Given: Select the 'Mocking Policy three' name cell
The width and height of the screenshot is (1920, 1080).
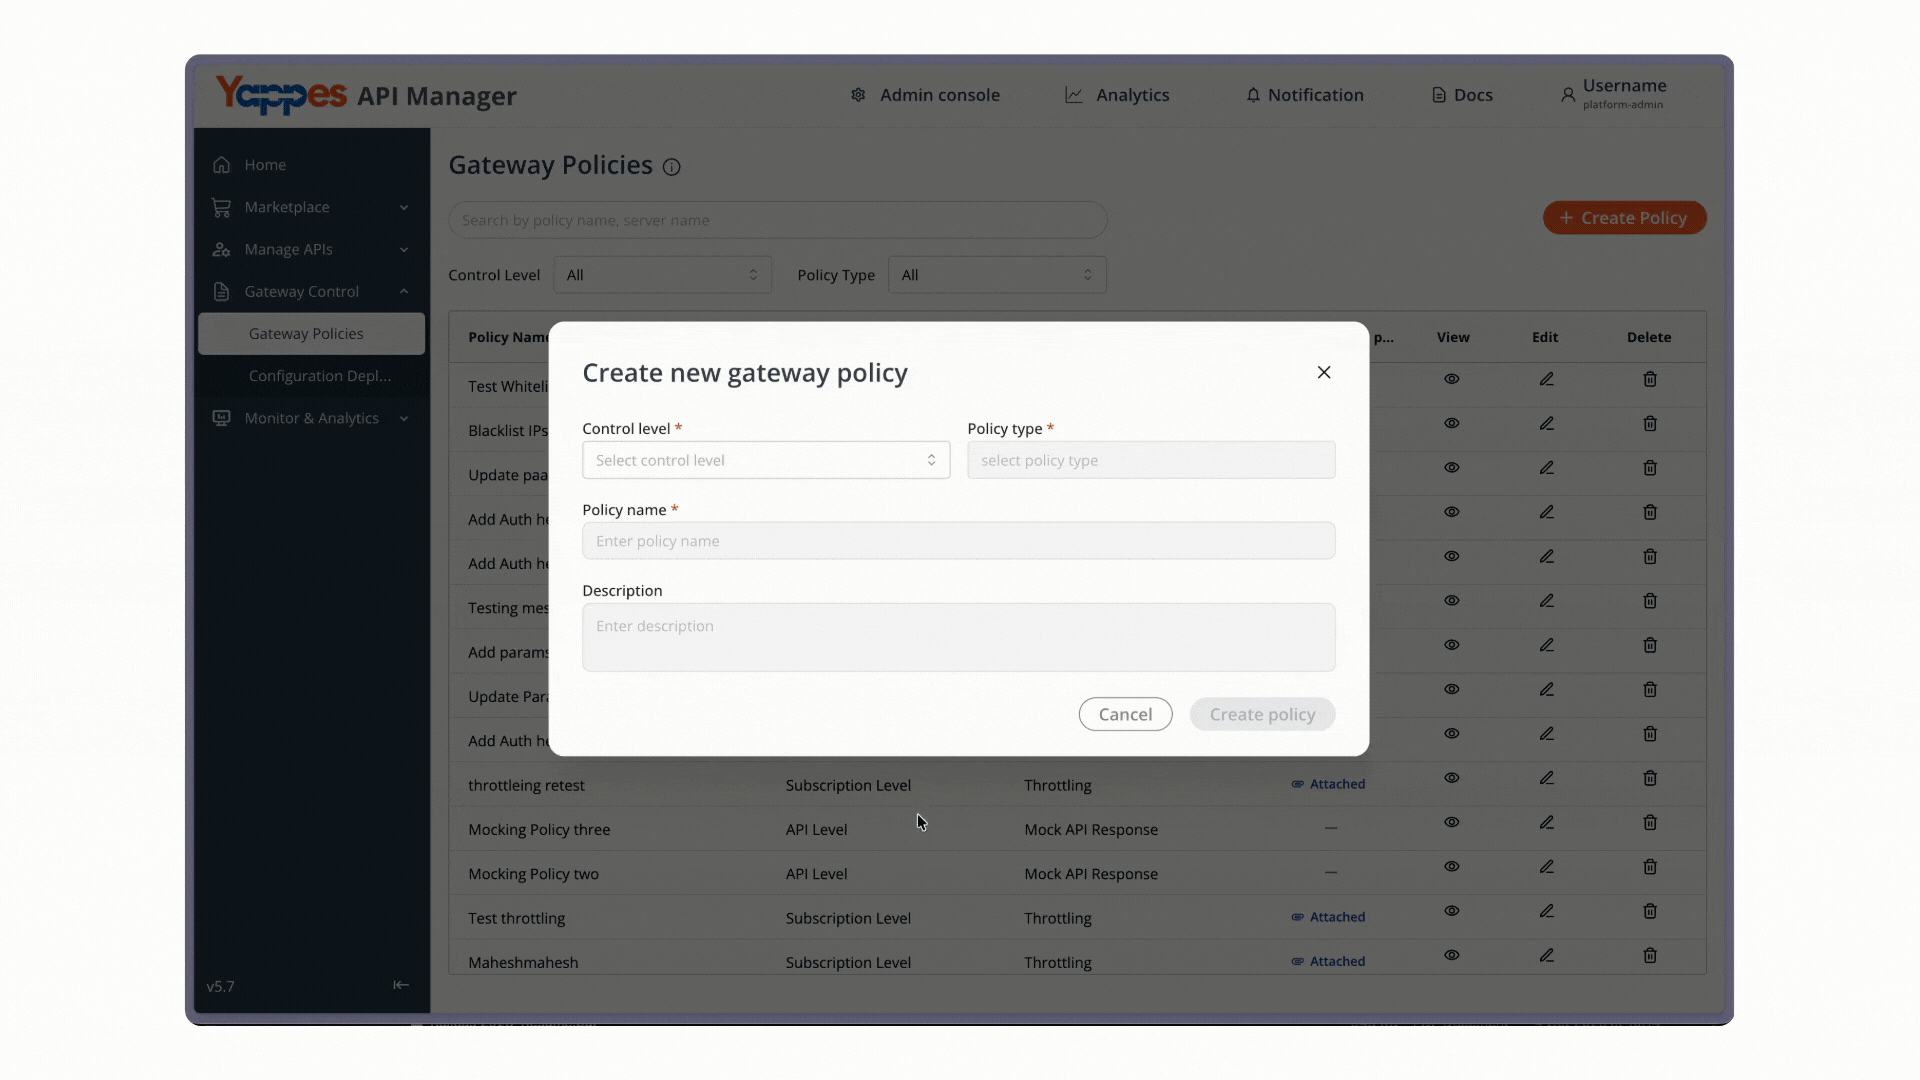Looking at the screenshot, I should coord(539,829).
